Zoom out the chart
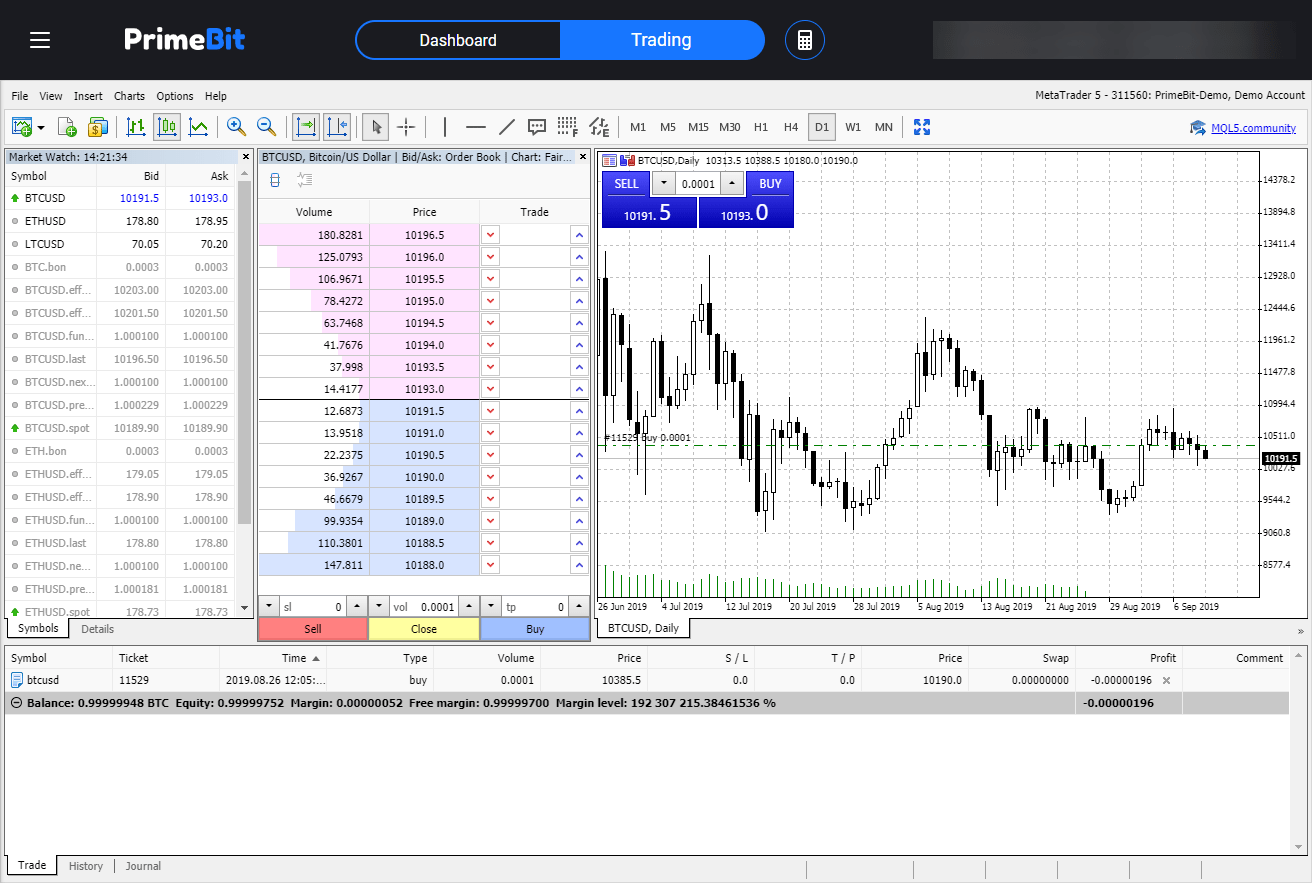This screenshot has width=1312, height=883. [x=266, y=127]
